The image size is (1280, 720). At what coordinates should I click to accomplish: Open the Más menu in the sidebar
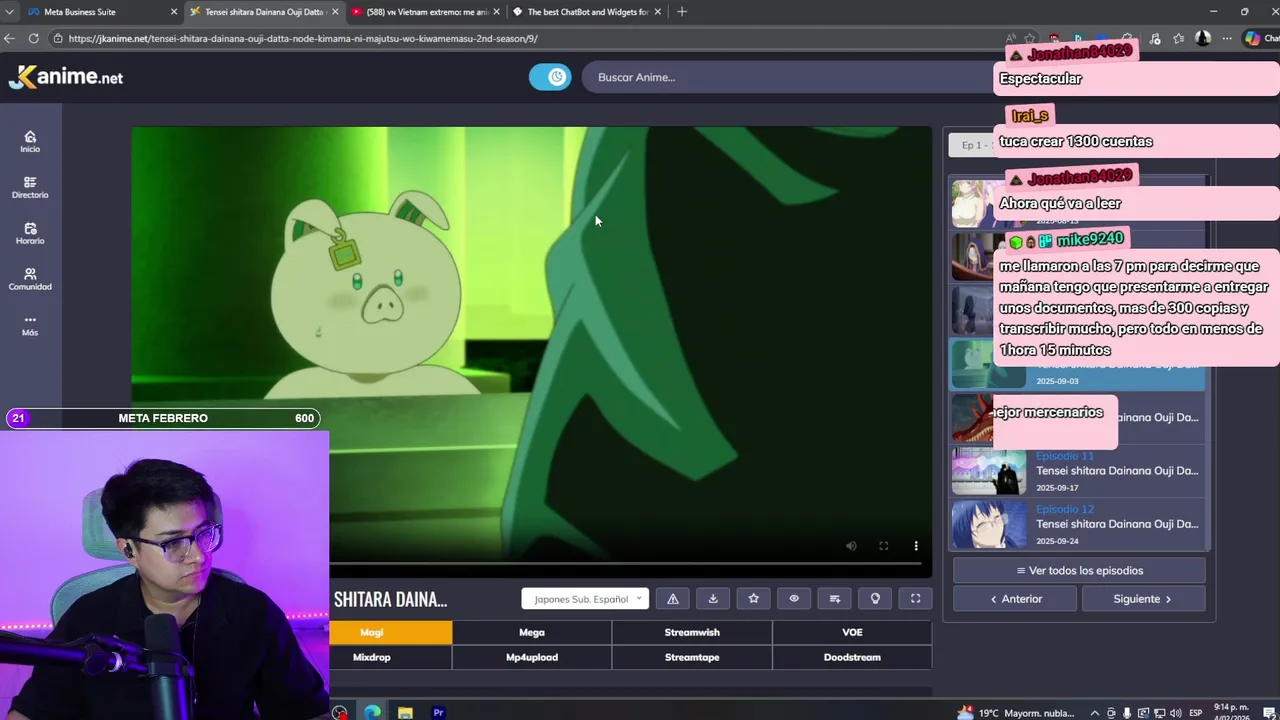[x=30, y=326]
